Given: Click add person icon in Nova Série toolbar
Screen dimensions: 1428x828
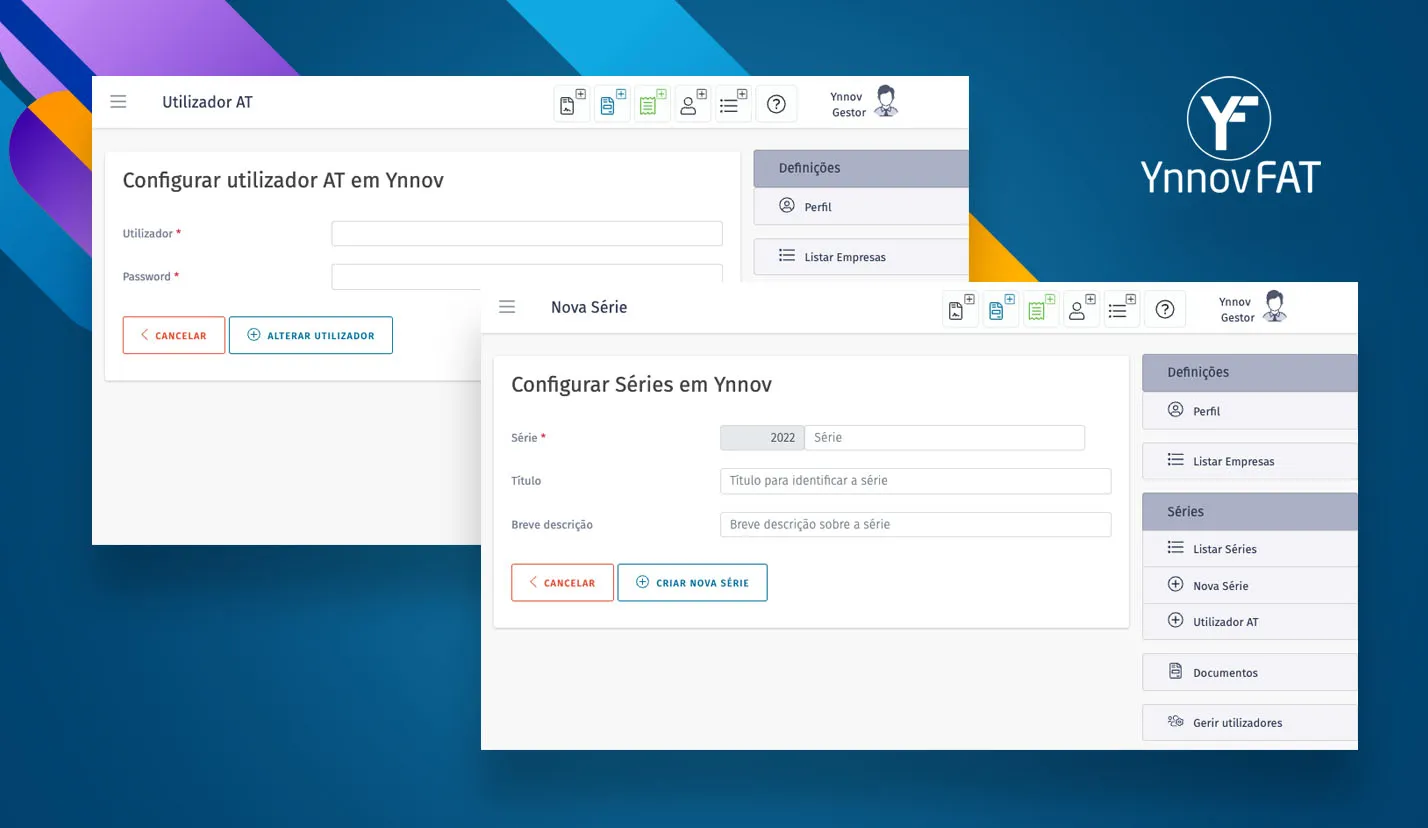Looking at the screenshot, I should click(1081, 309).
